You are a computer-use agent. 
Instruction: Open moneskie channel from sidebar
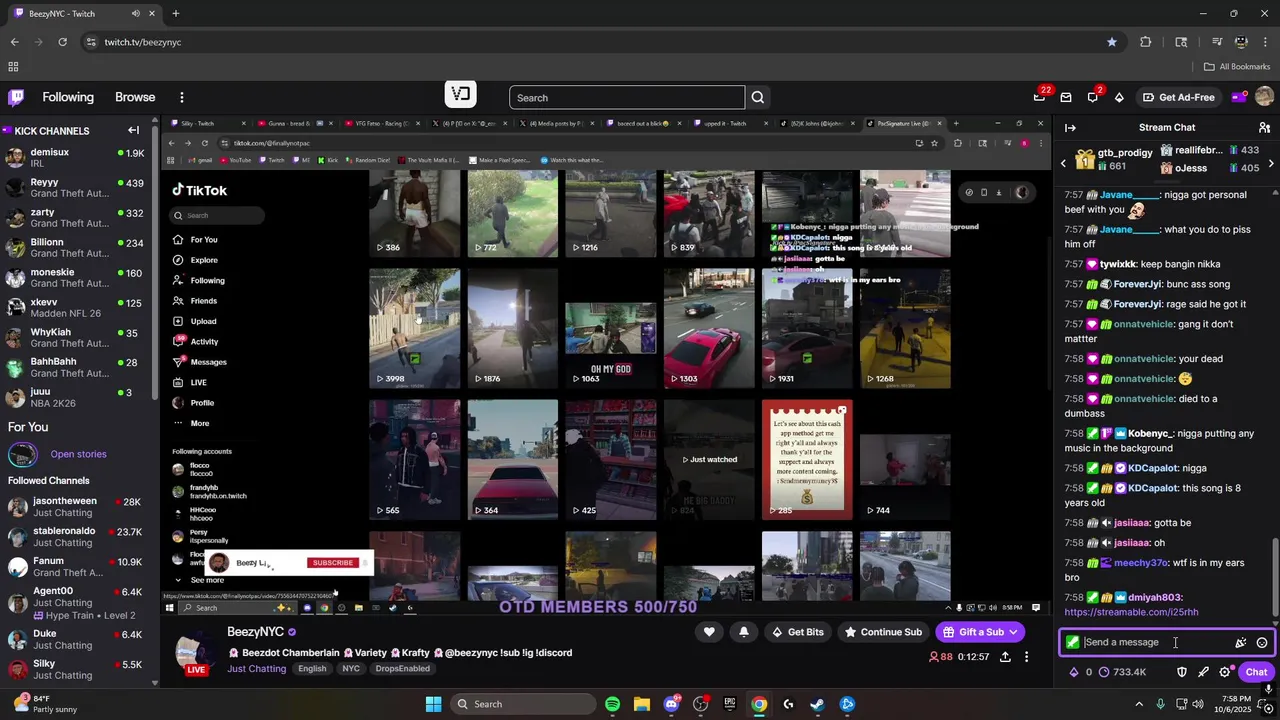[x=76, y=278]
